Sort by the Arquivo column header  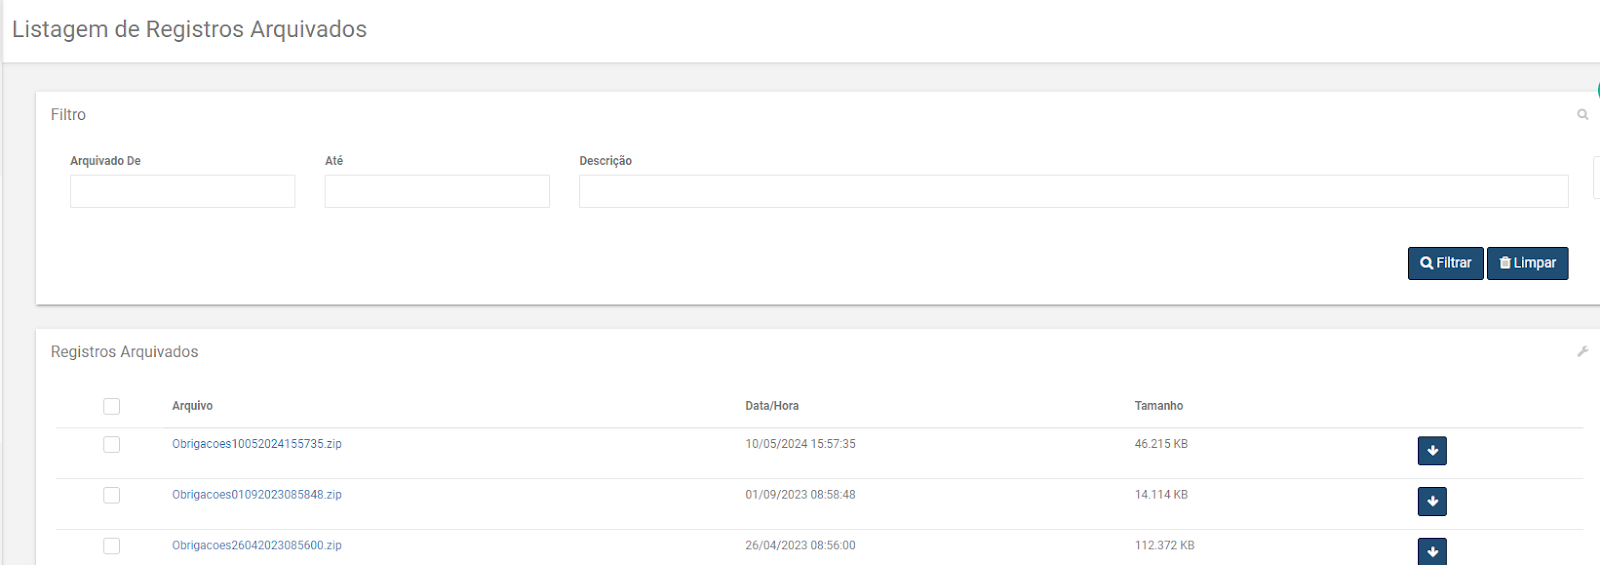pyautogui.click(x=192, y=406)
